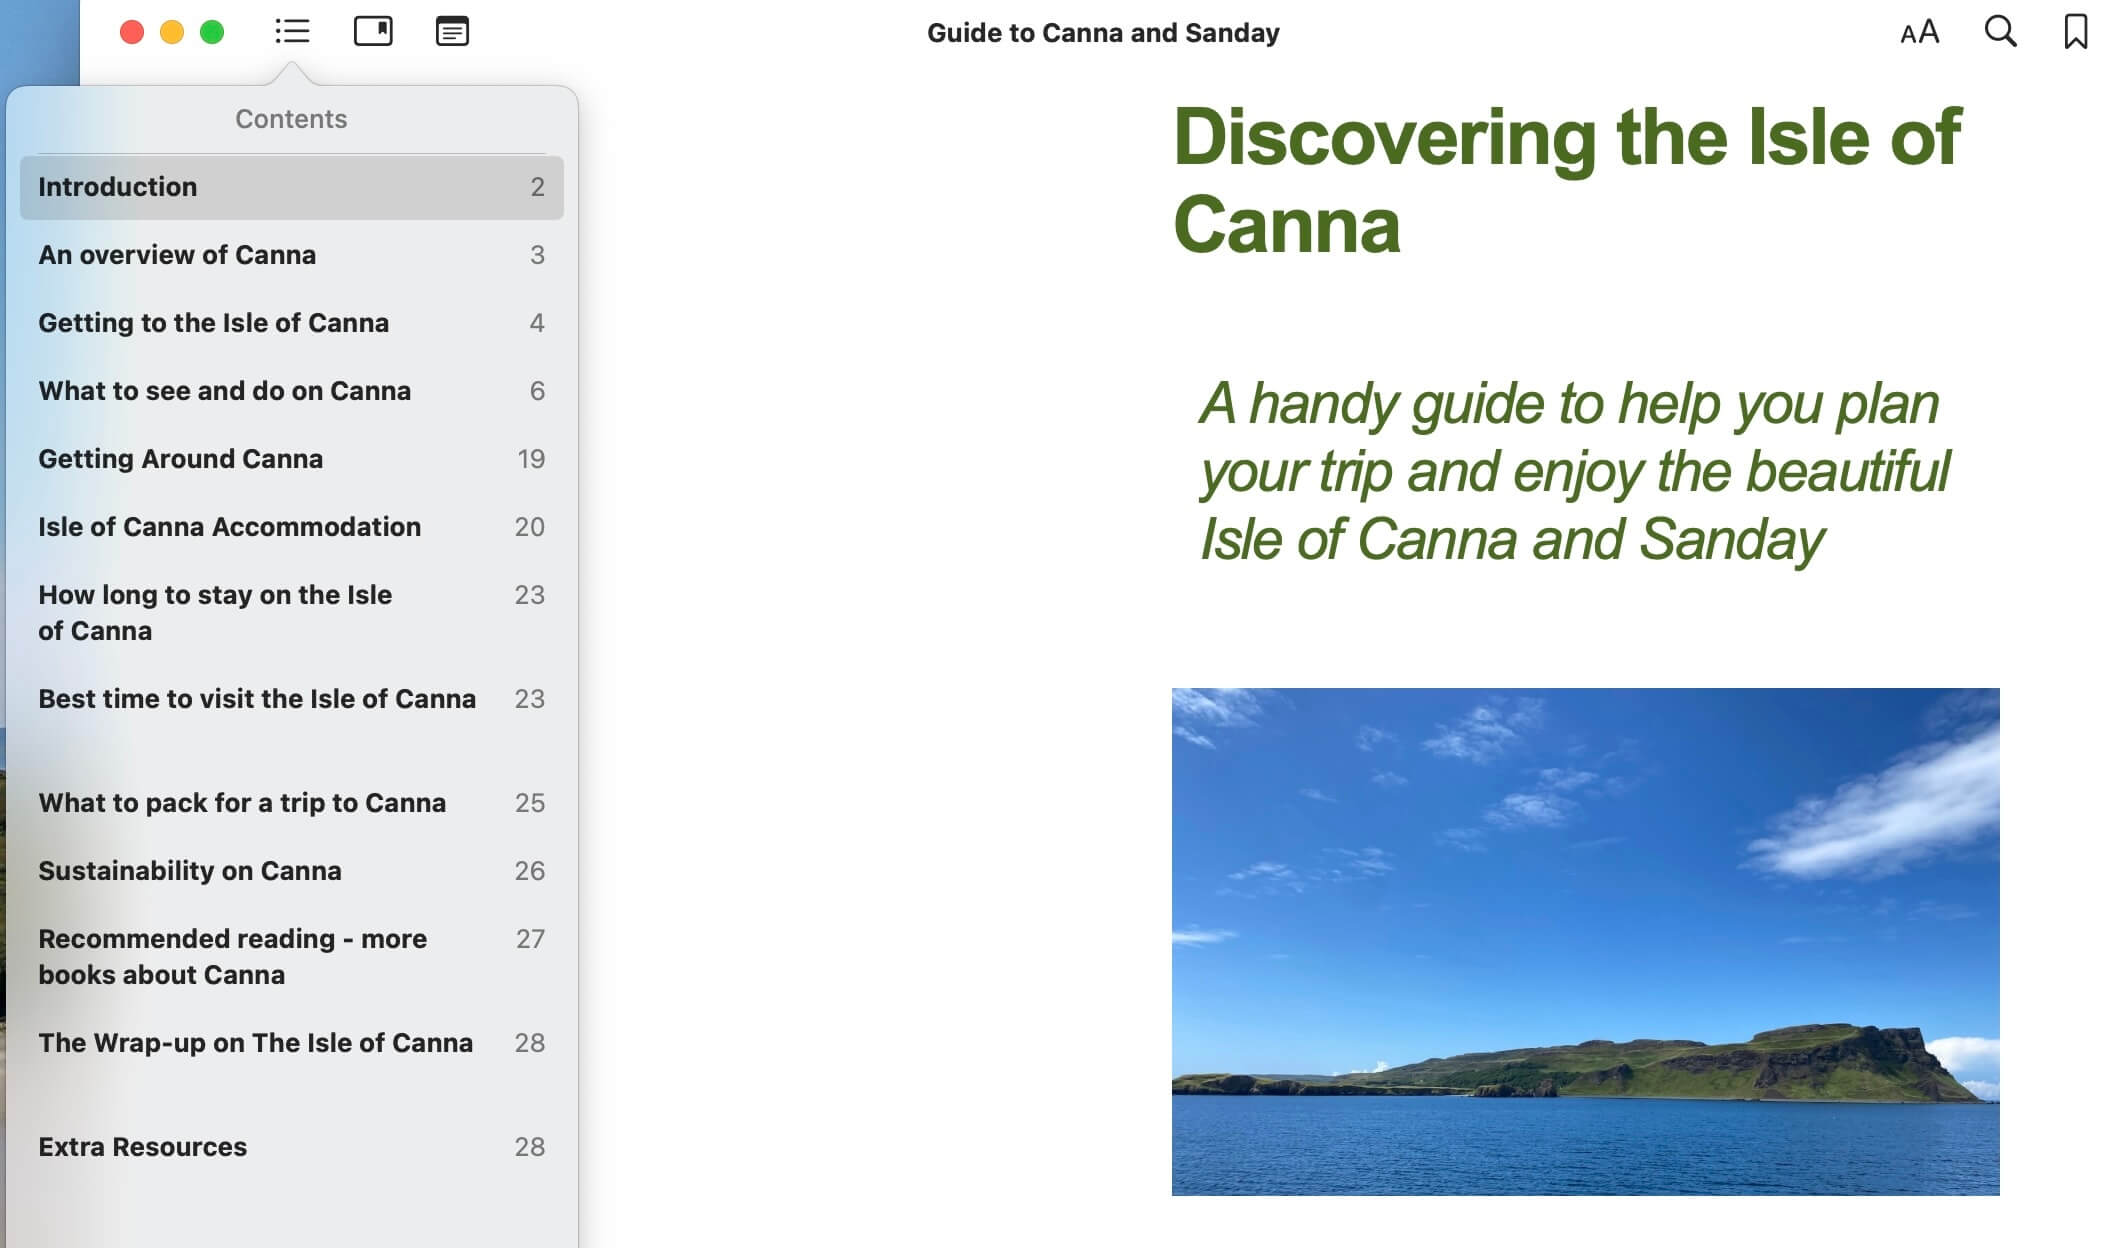Open the notes panel icon
Viewport: 2117px width, 1248px height.
pyautogui.click(x=452, y=32)
